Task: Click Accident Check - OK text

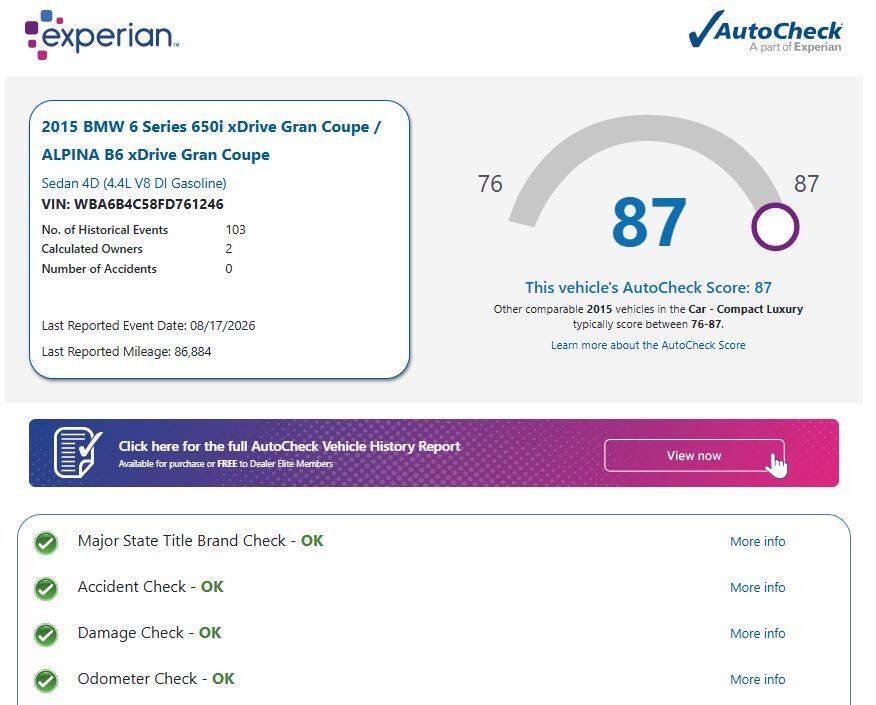Action: (150, 587)
